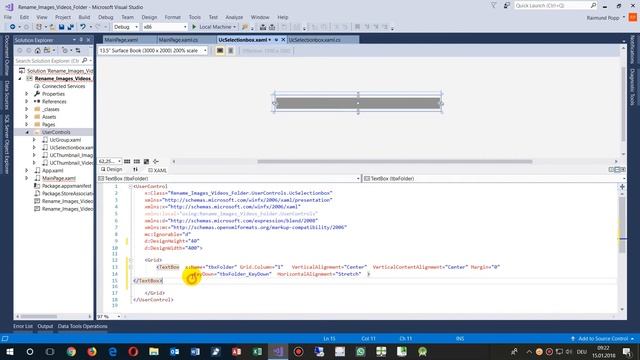Open the Error List tab
The width and height of the screenshot is (640, 360).
(23, 326)
